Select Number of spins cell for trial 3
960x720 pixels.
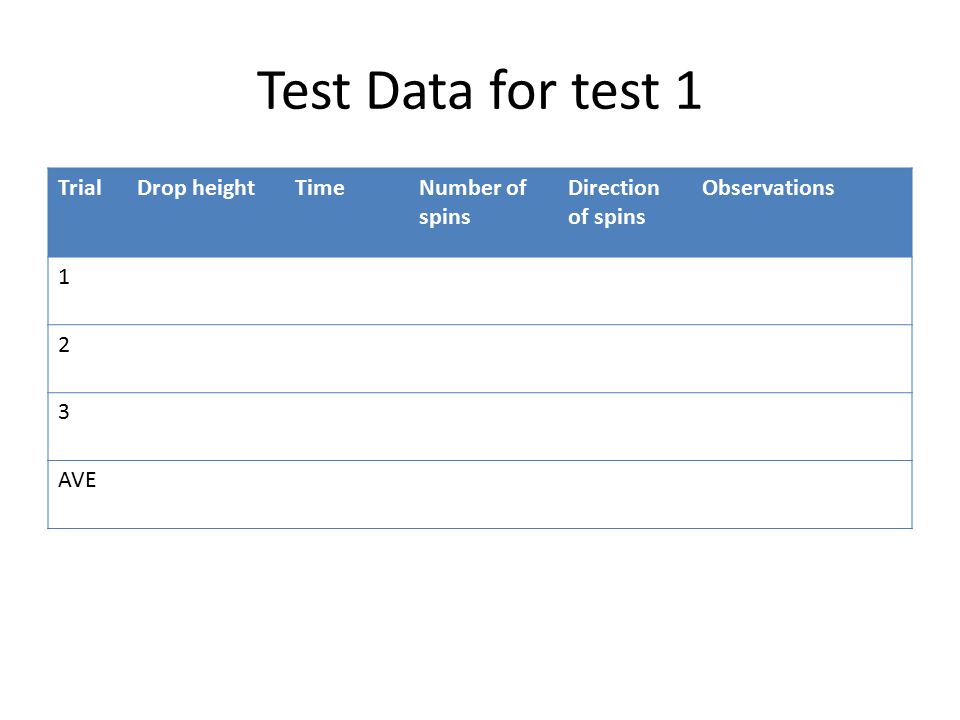coord(484,427)
